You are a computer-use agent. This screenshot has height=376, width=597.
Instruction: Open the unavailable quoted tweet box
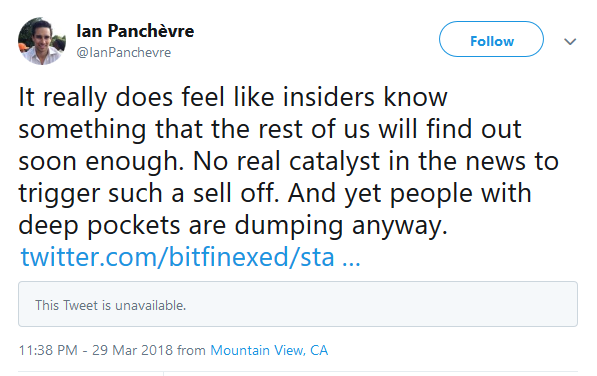click(x=298, y=304)
